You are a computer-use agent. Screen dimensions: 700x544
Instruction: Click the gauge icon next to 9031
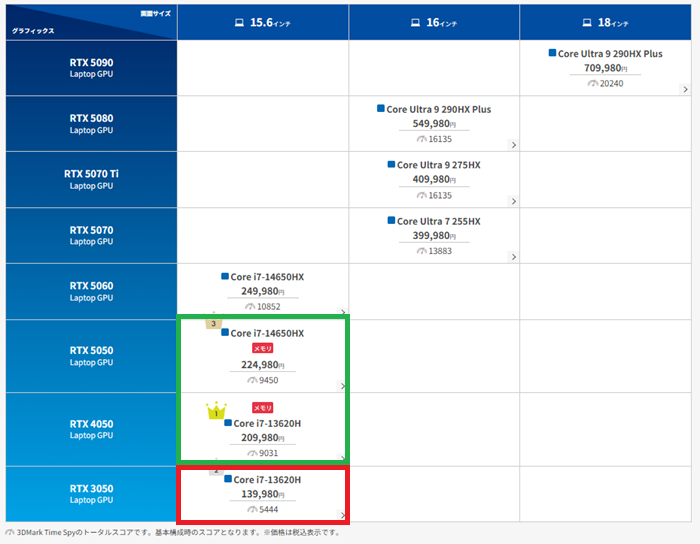tap(252, 453)
